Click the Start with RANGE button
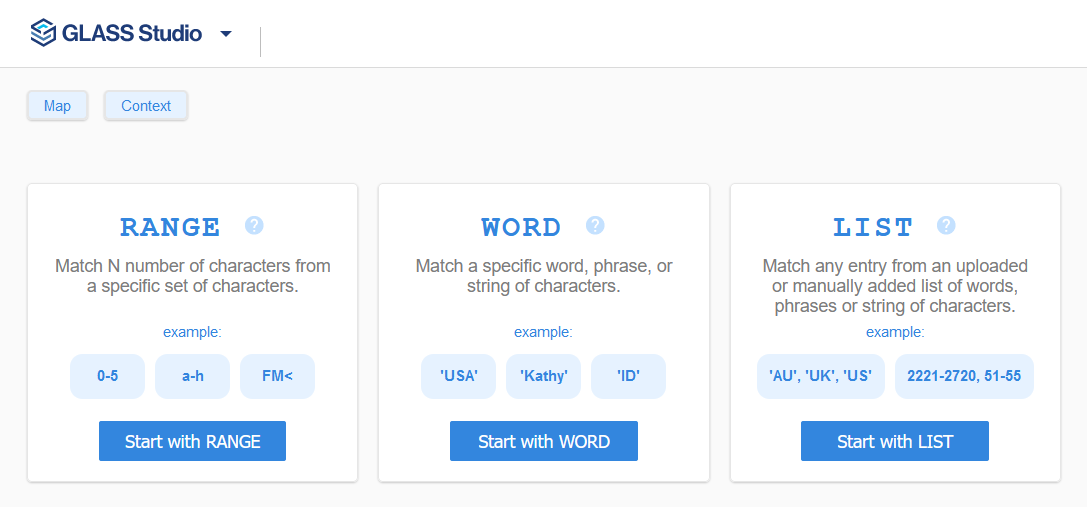1087x507 pixels. pos(193,441)
